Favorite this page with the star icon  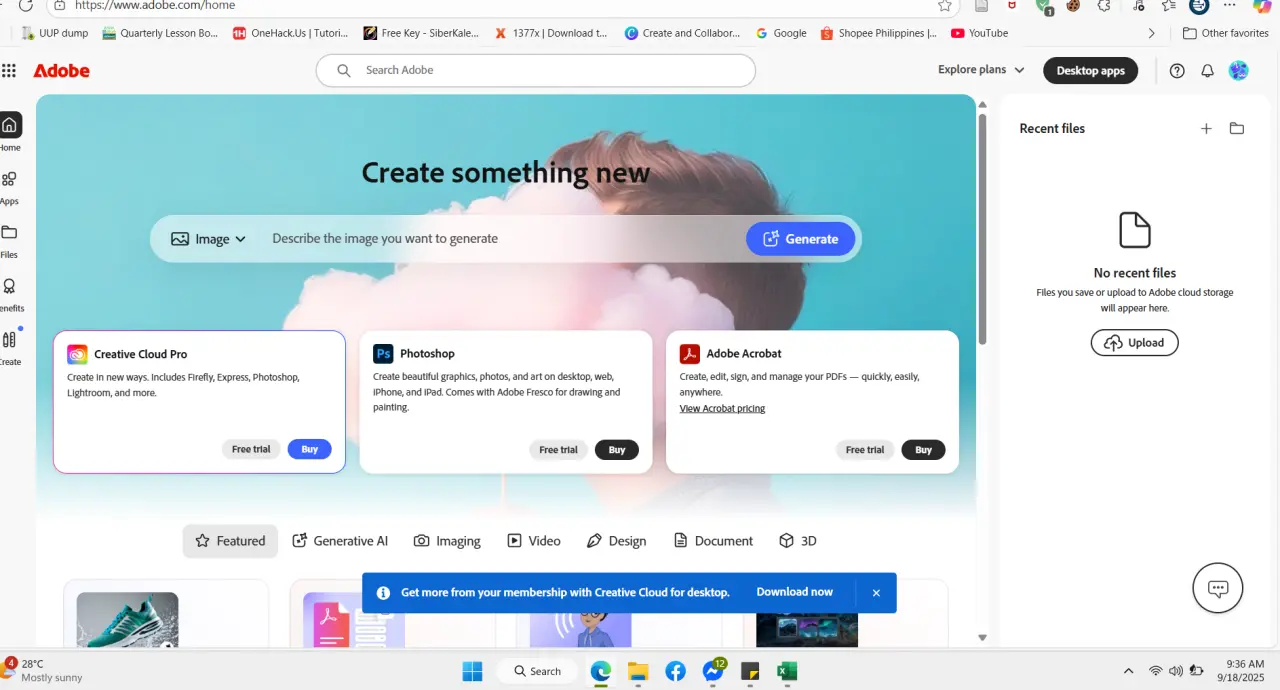point(944,5)
